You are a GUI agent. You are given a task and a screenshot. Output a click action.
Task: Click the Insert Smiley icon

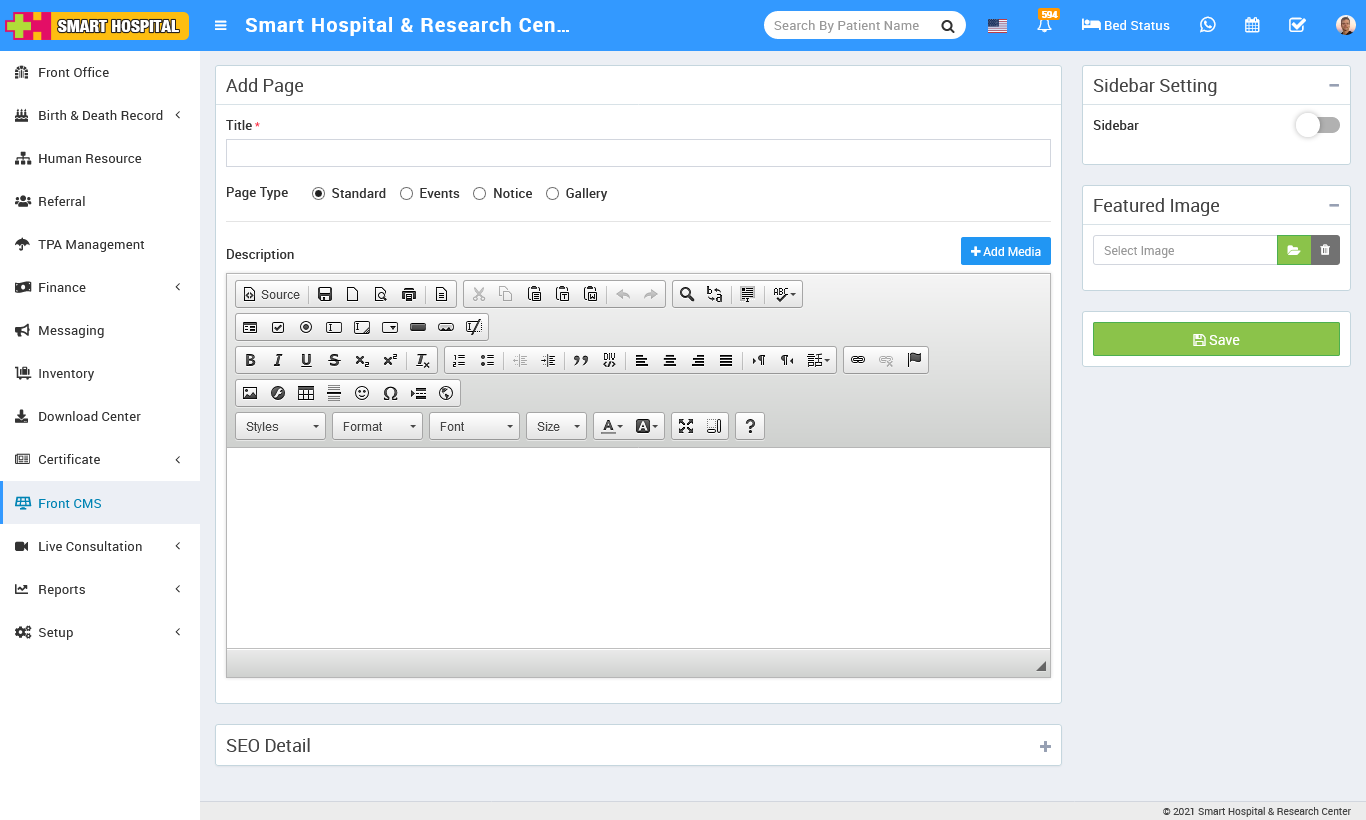(x=362, y=393)
